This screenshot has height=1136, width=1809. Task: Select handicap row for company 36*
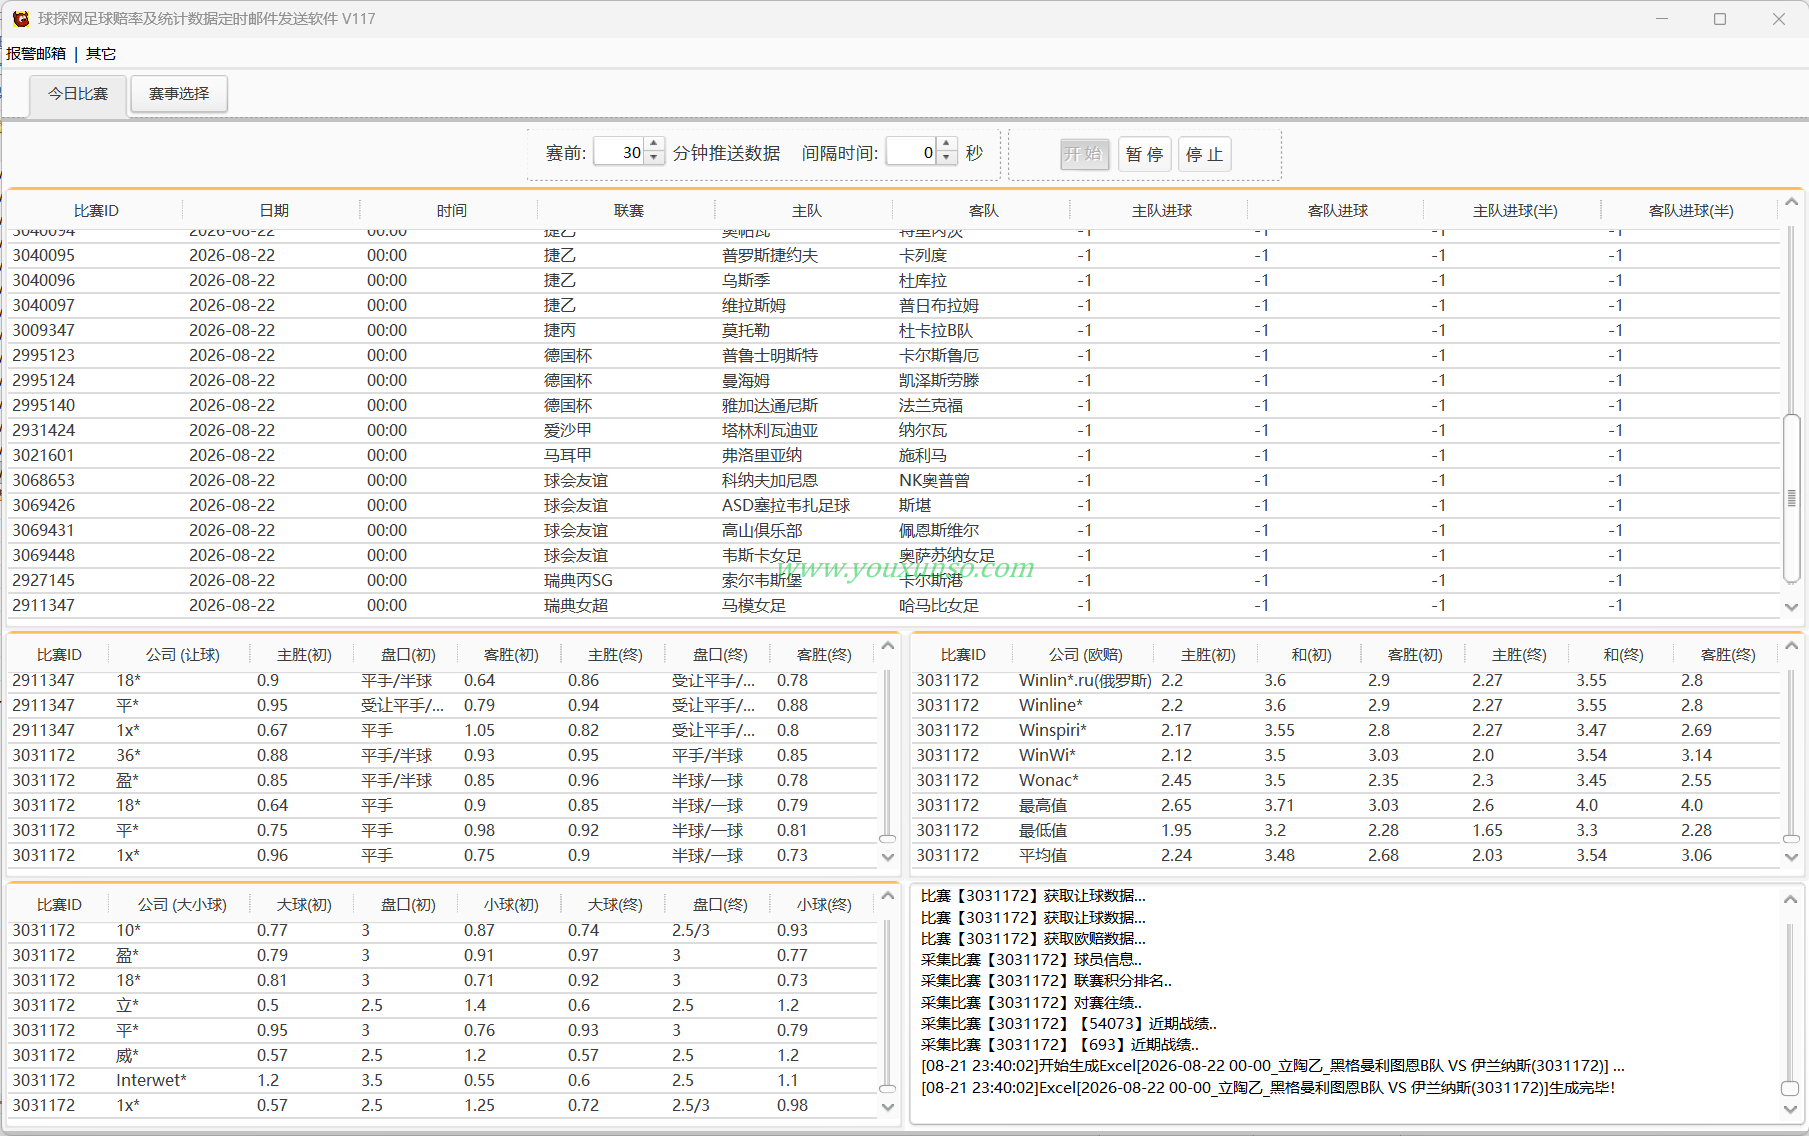443,756
